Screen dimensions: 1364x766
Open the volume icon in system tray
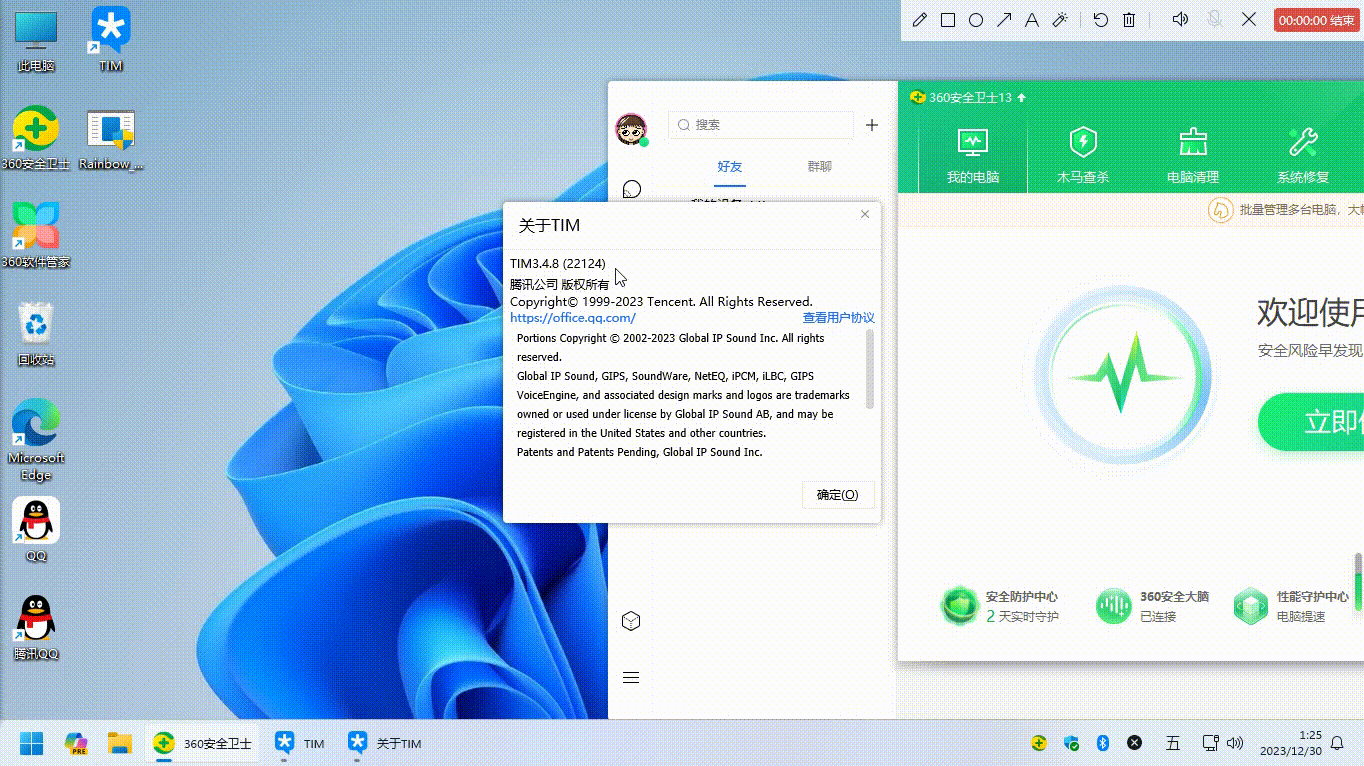[1236, 743]
